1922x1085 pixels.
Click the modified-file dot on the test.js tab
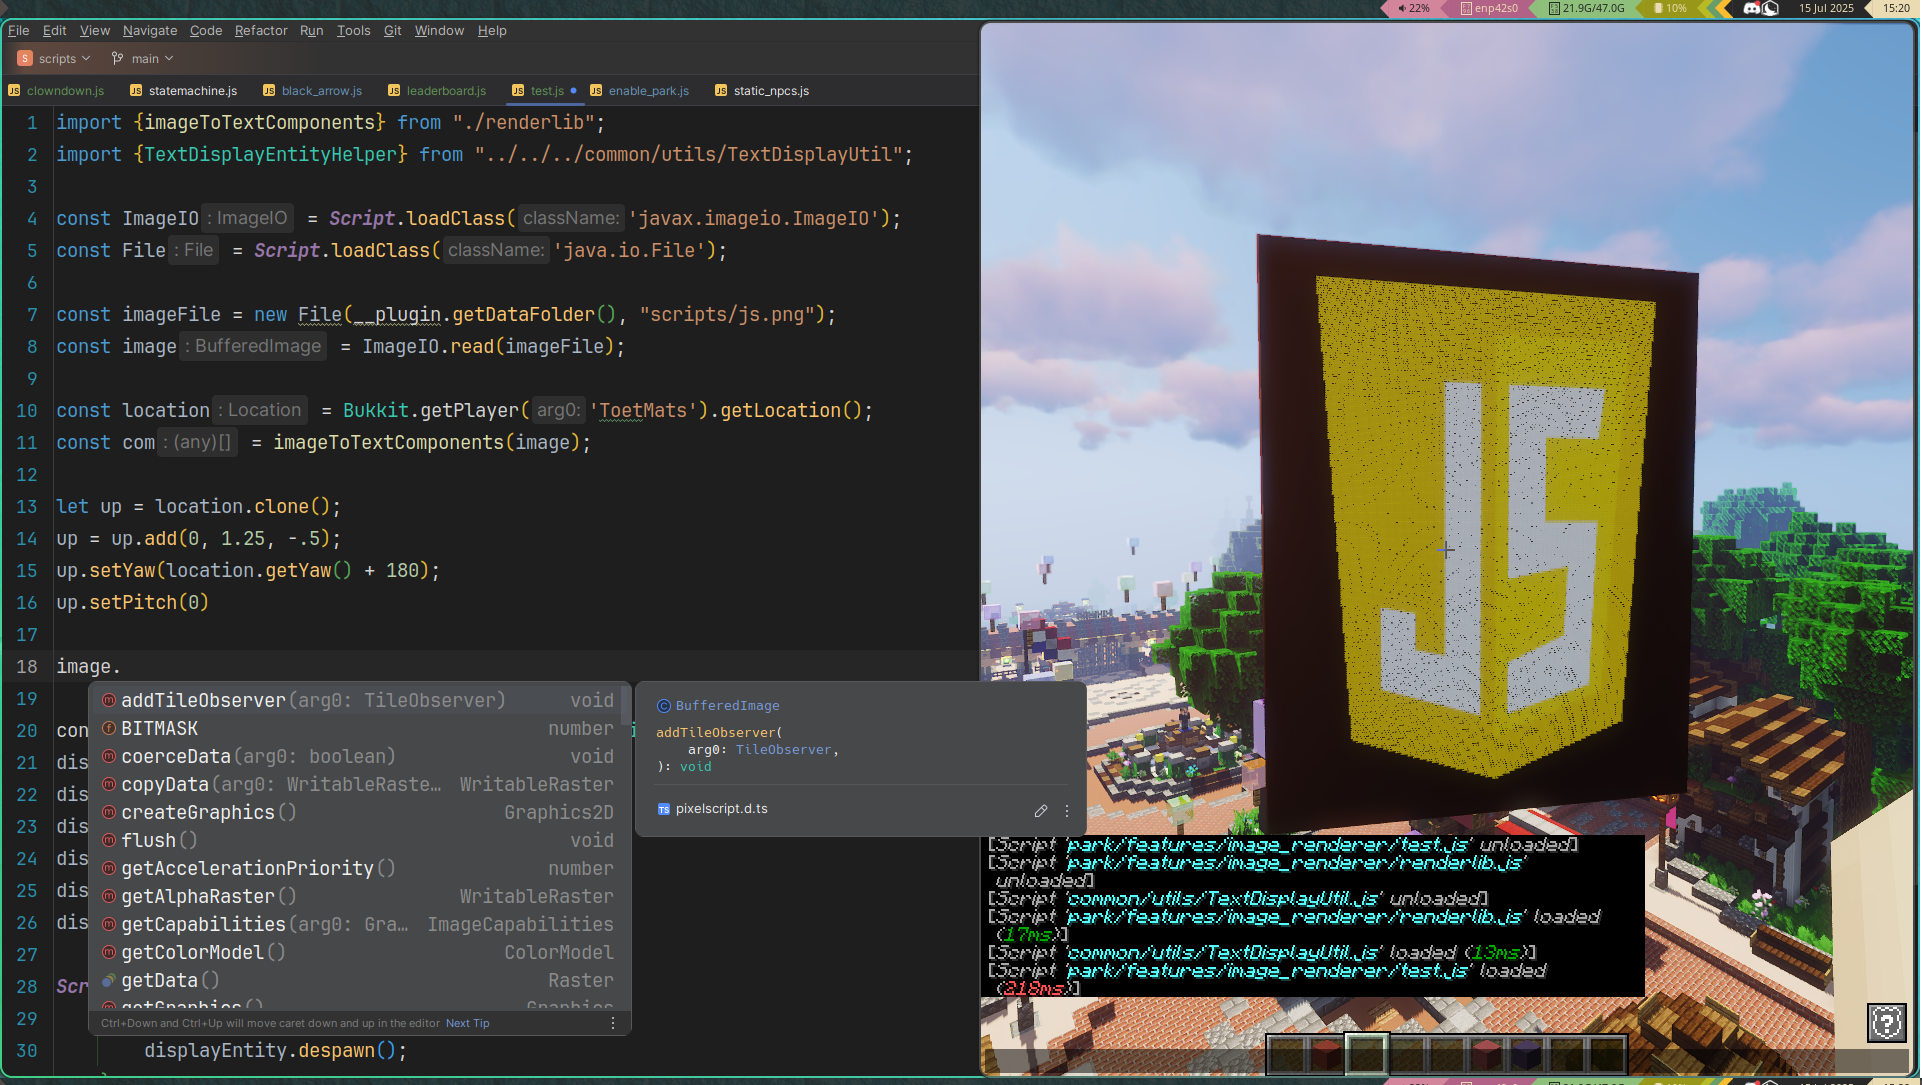(x=573, y=90)
